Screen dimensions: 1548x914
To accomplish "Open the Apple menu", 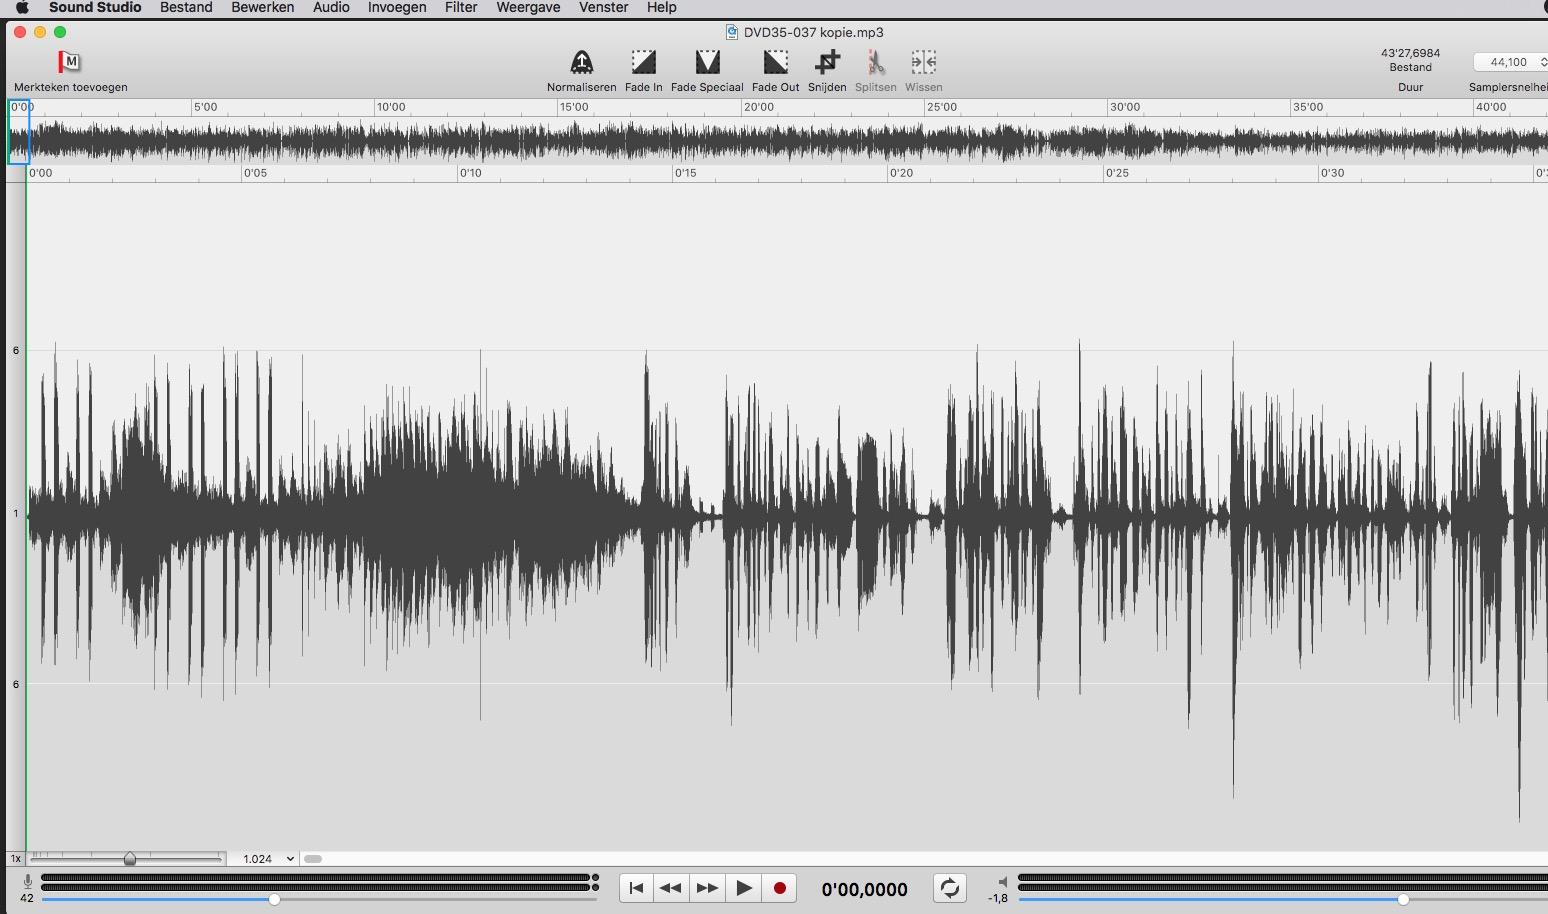I will [22, 8].
